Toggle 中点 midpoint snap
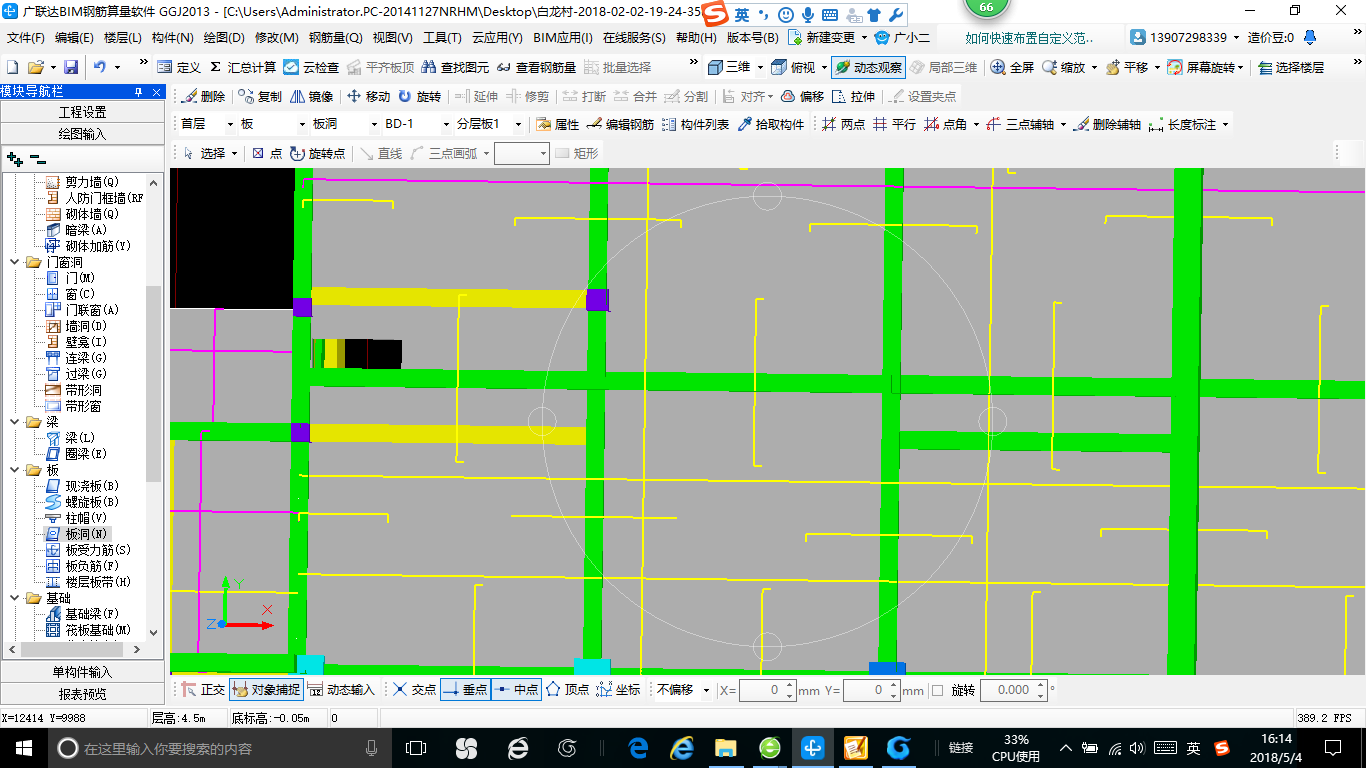 pos(516,689)
